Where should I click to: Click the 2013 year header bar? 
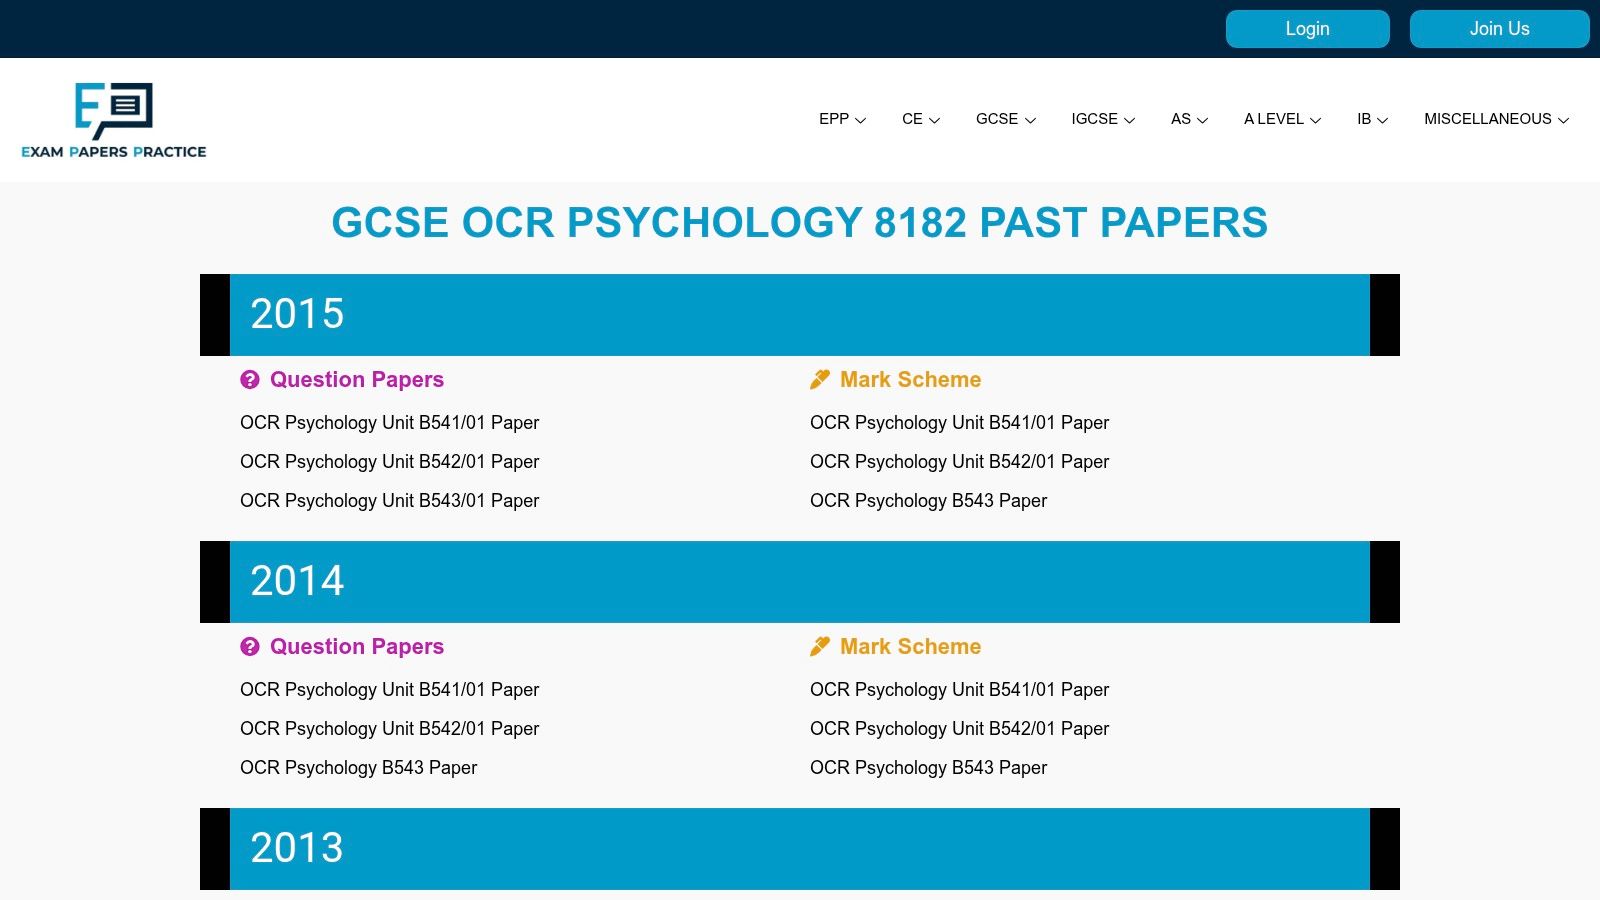(x=800, y=849)
